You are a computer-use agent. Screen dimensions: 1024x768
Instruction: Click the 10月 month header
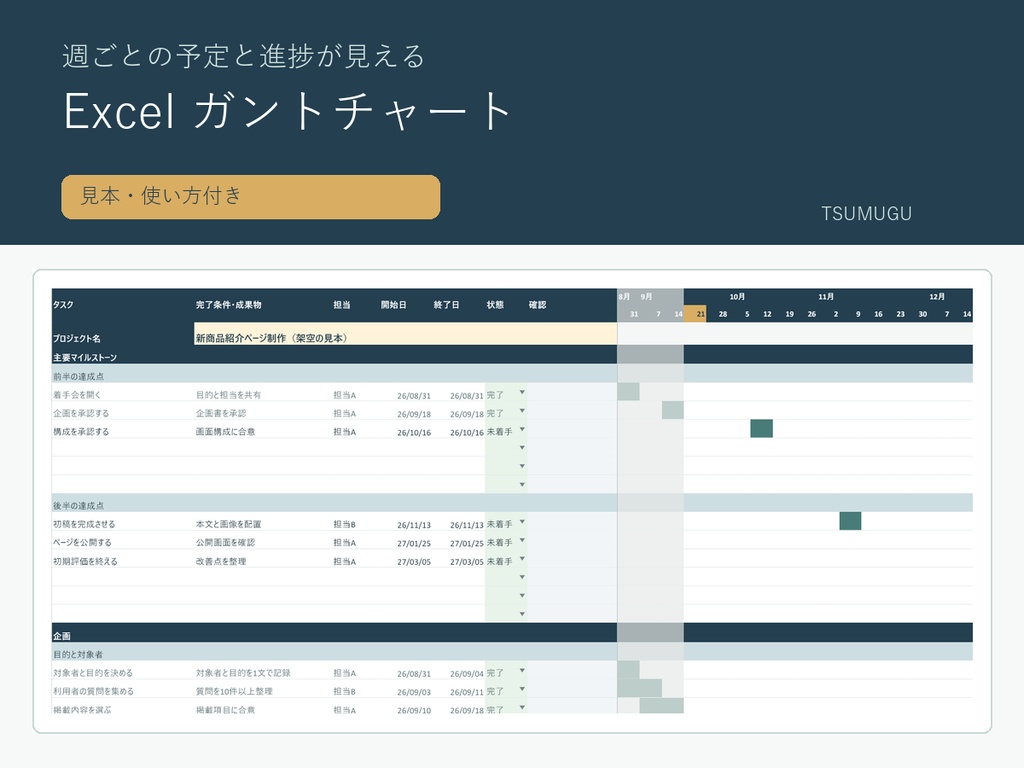(737, 296)
